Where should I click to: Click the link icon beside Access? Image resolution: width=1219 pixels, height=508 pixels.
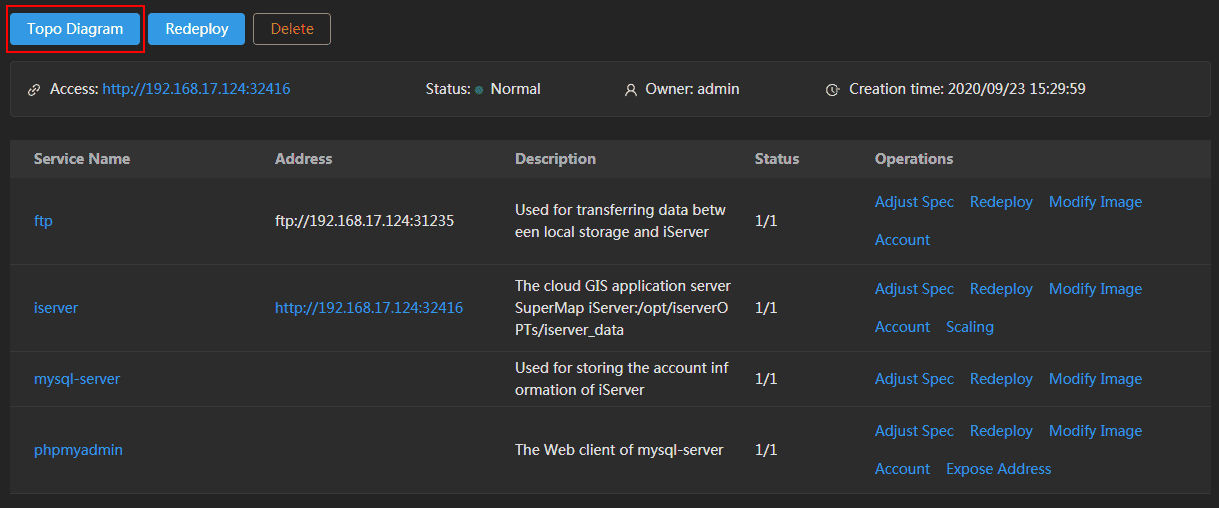pos(34,90)
